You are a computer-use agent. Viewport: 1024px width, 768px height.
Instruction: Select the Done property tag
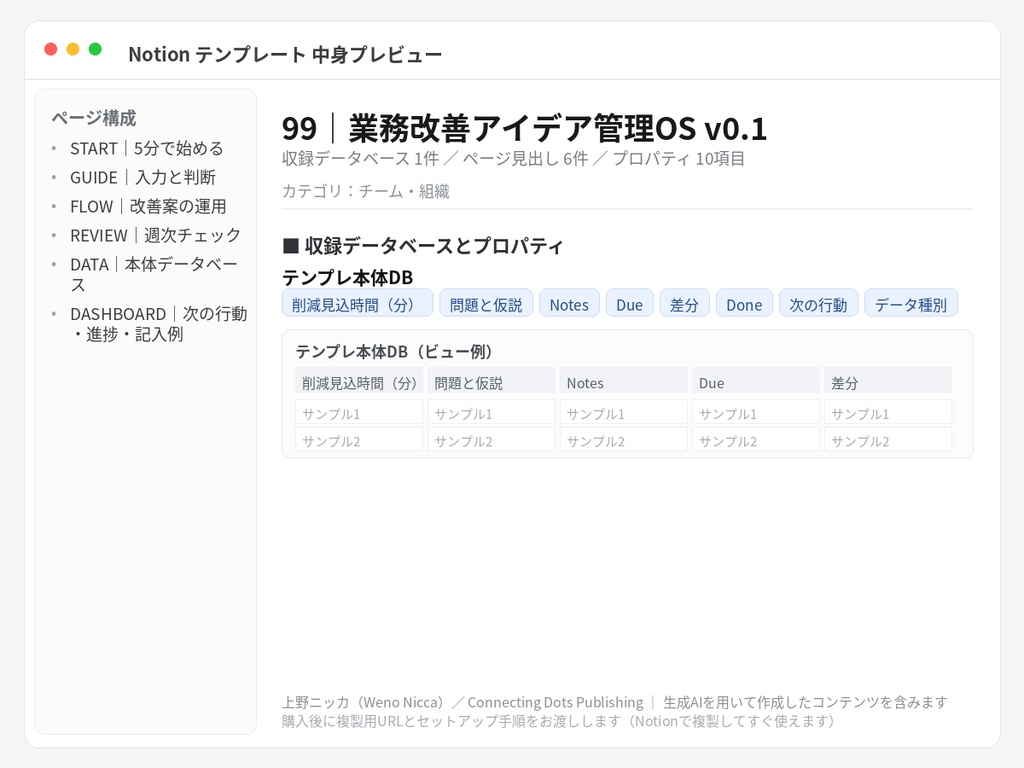pos(744,303)
